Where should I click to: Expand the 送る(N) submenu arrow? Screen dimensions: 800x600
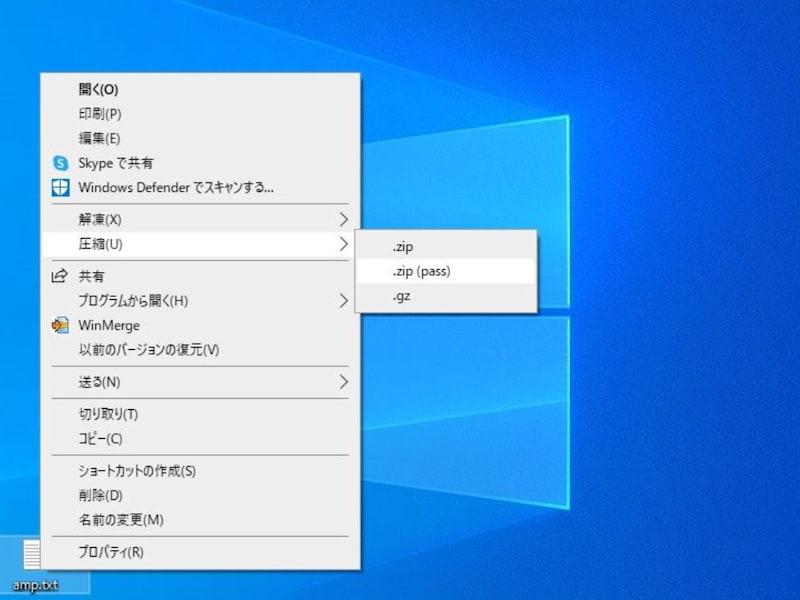344,382
